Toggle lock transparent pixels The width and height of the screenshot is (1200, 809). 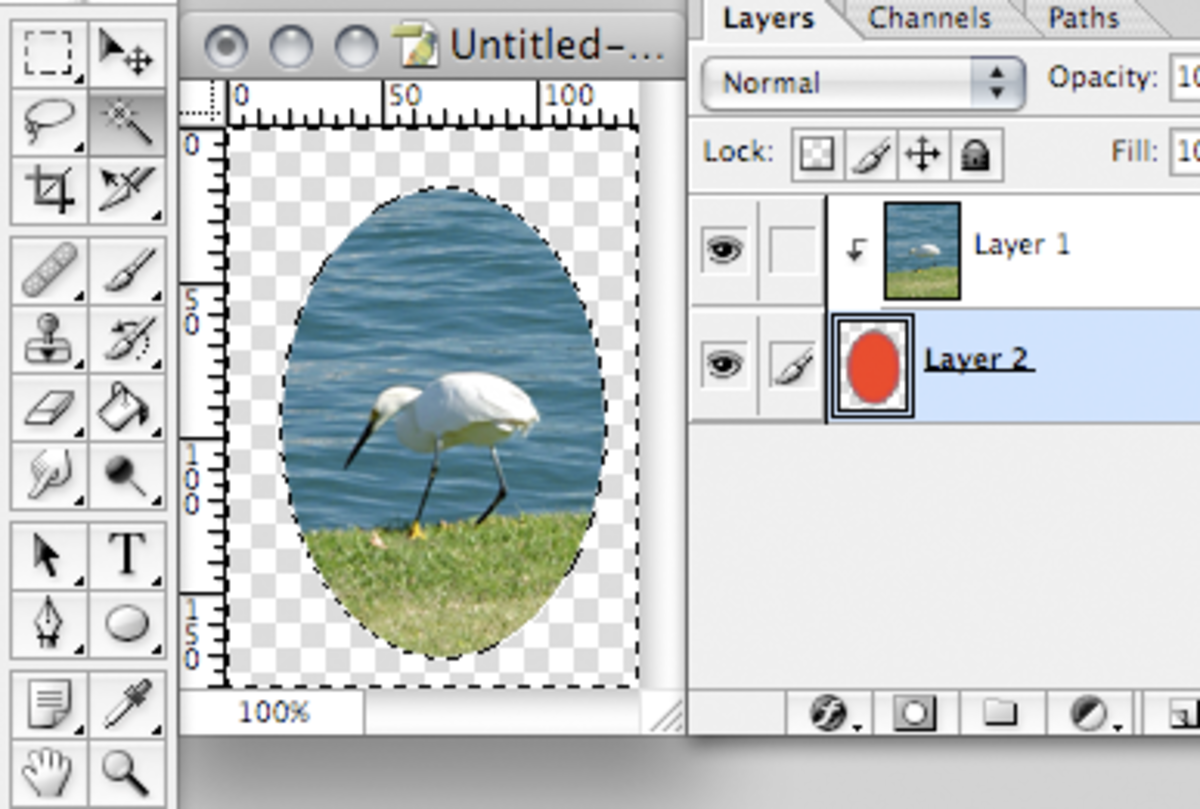pyautogui.click(x=816, y=155)
